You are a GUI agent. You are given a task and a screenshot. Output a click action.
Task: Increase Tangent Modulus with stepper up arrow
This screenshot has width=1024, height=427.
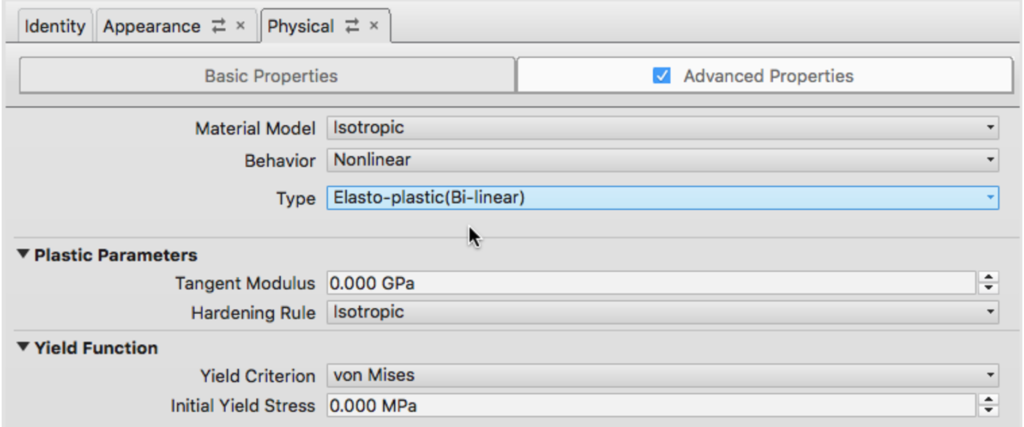pos(989,278)
